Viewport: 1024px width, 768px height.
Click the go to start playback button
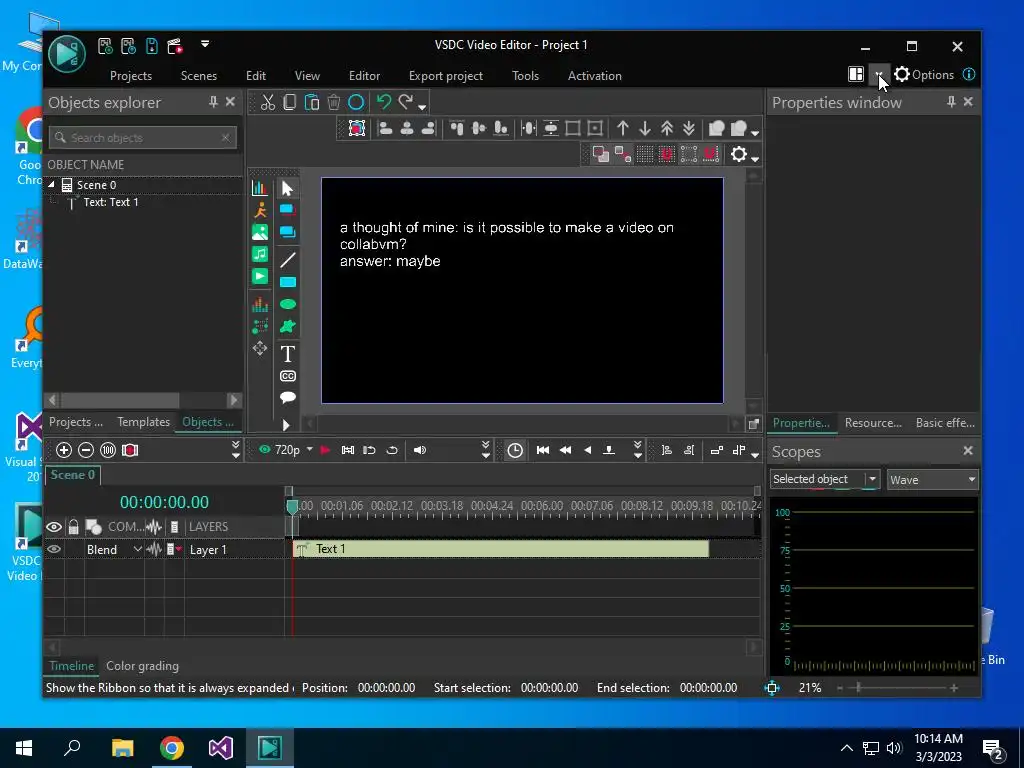coord(542,450)
